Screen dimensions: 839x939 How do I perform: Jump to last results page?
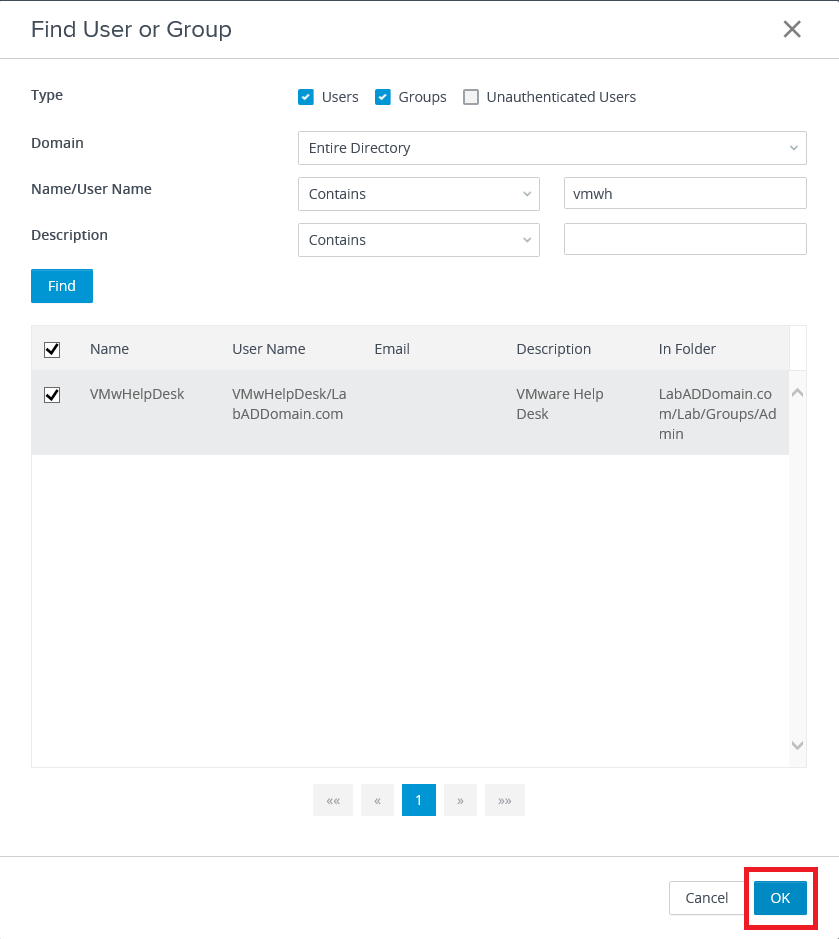[x=504, y=800]
